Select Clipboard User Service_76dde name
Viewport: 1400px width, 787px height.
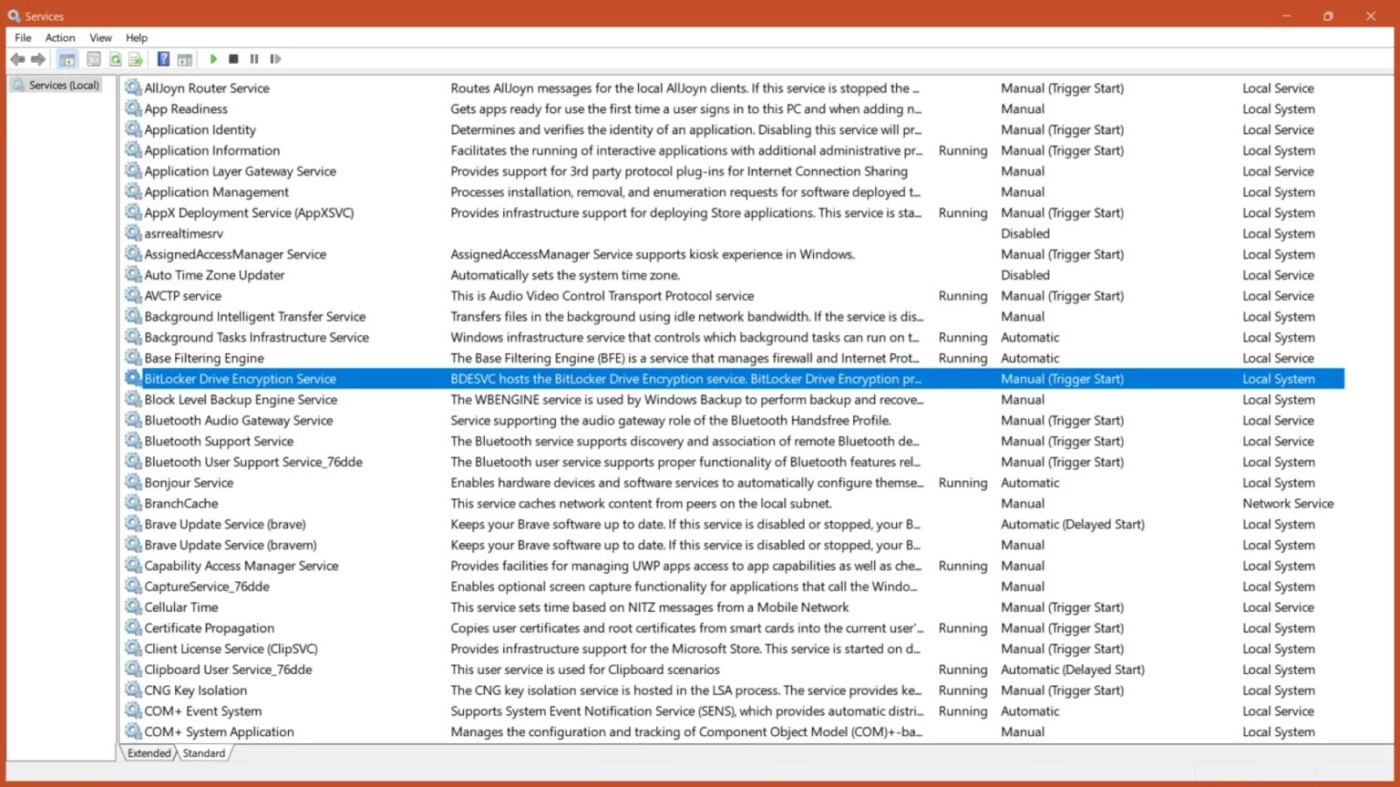(x=228, y=670)
